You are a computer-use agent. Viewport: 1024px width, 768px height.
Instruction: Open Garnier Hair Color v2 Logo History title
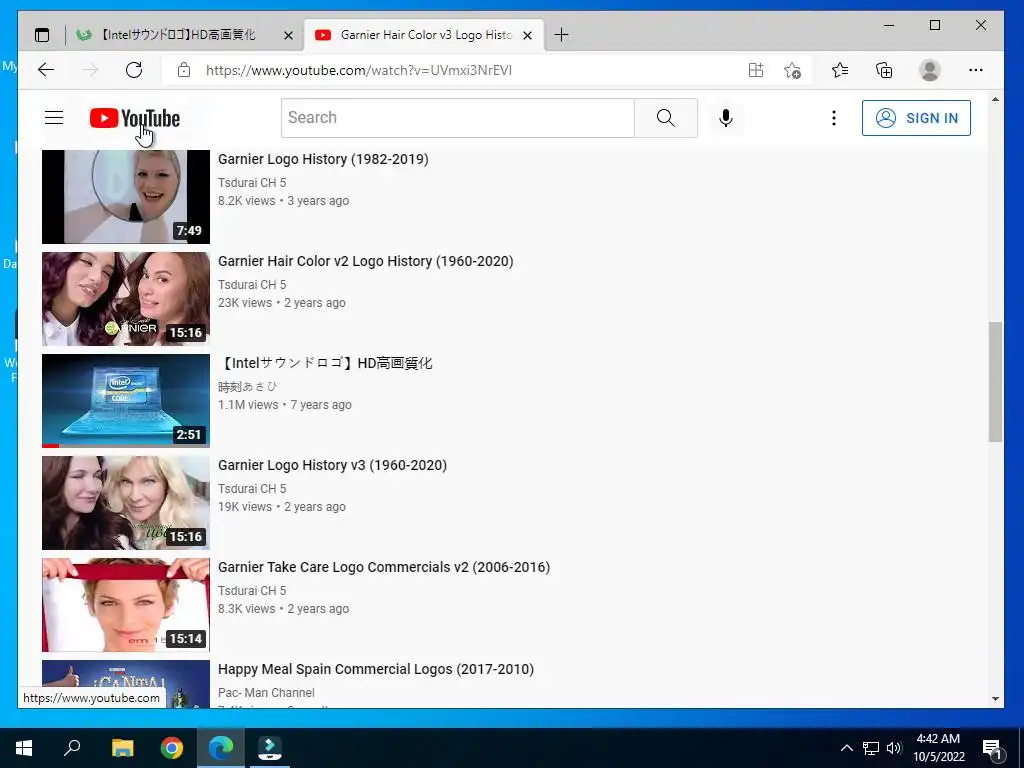[x=366, y=261]
